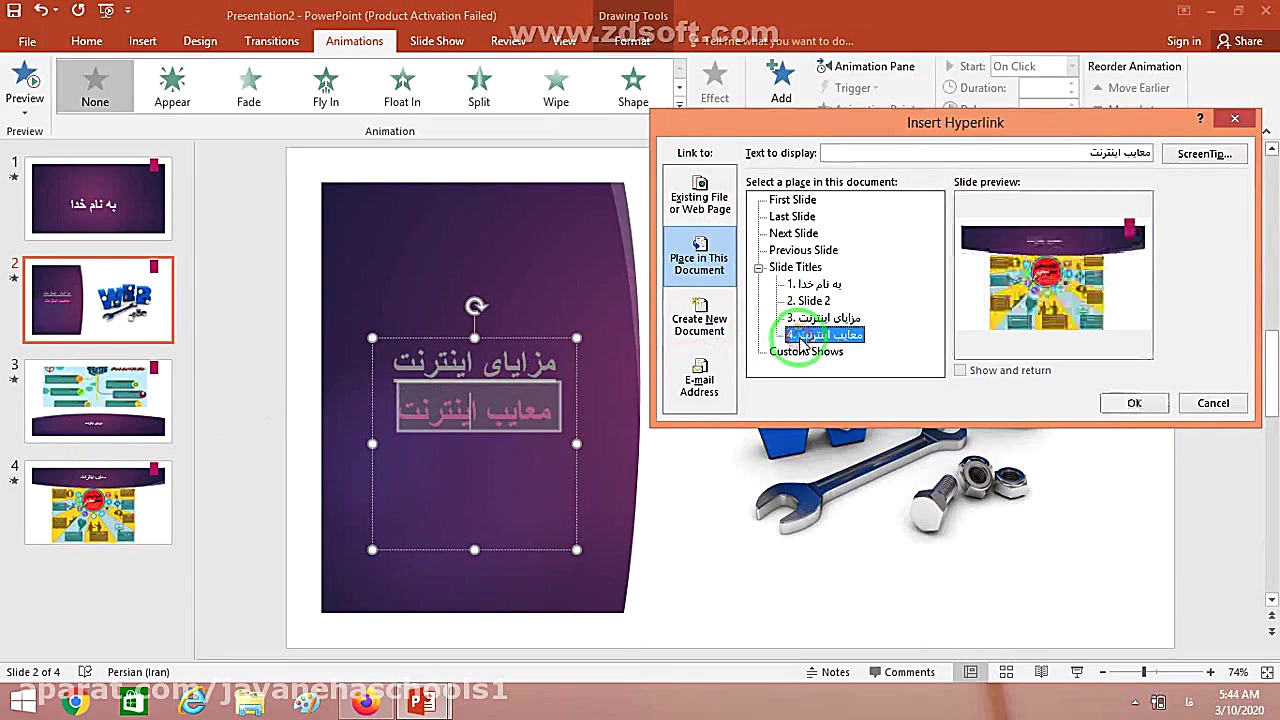Choose Create New Document link type
Image resolution: width=1280 pixels, height=720 pixels.
699,318
